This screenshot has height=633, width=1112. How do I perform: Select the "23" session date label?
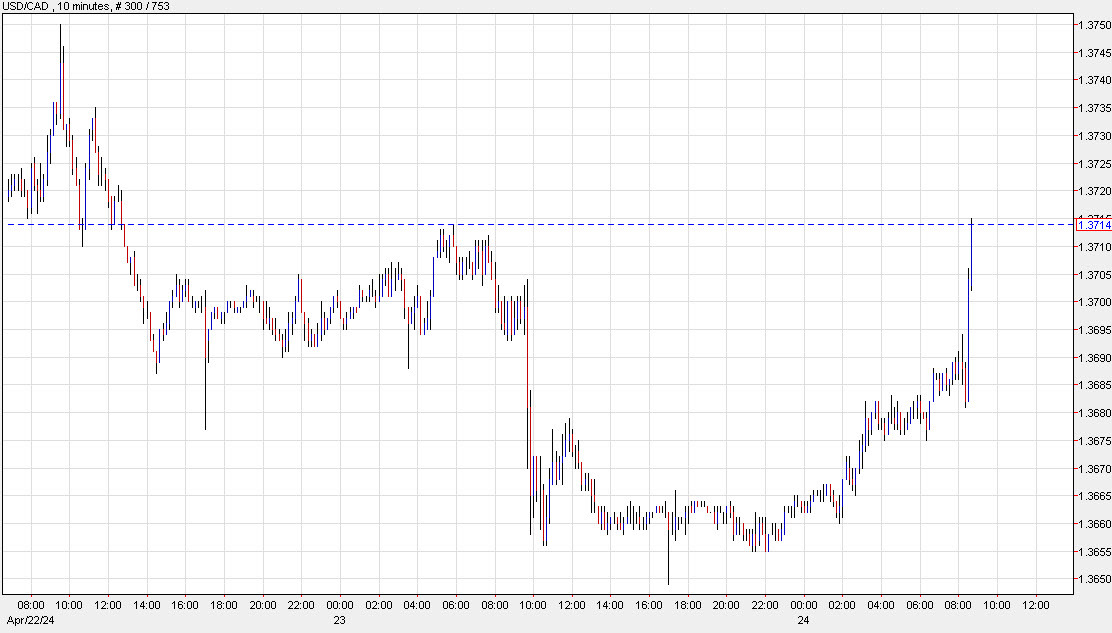click(339, 621)
